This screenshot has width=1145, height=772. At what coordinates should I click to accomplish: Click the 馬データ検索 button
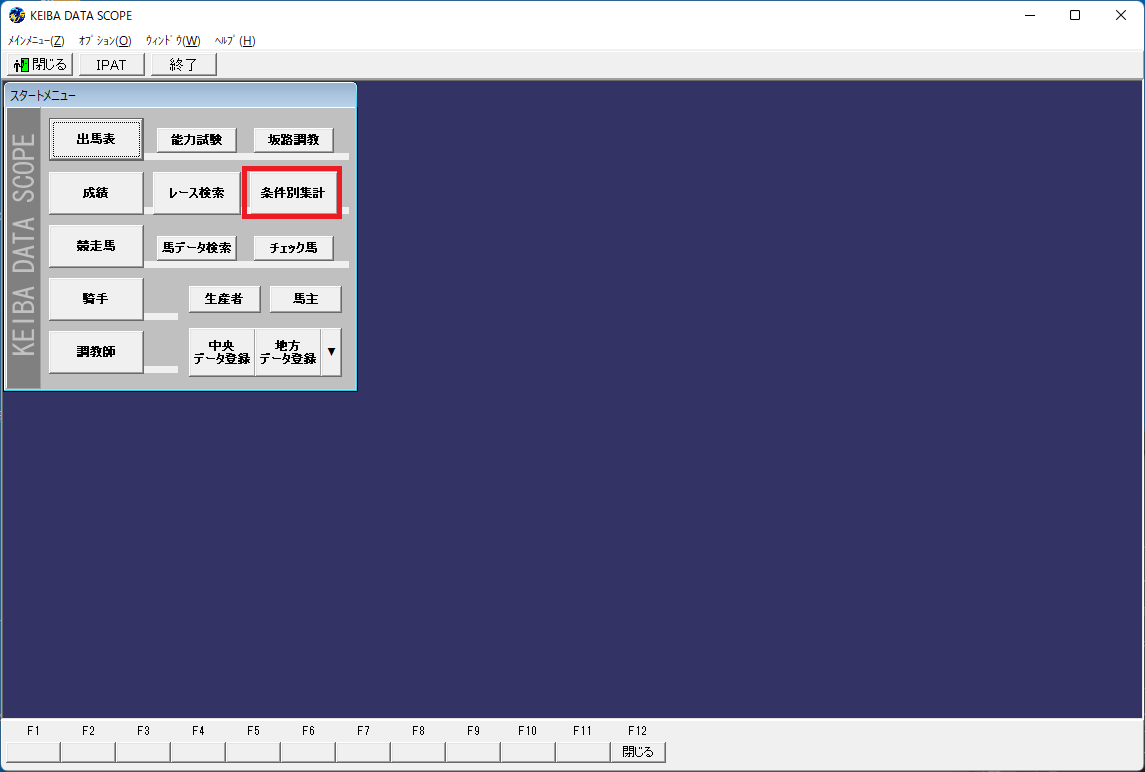[x=196, y=248]
